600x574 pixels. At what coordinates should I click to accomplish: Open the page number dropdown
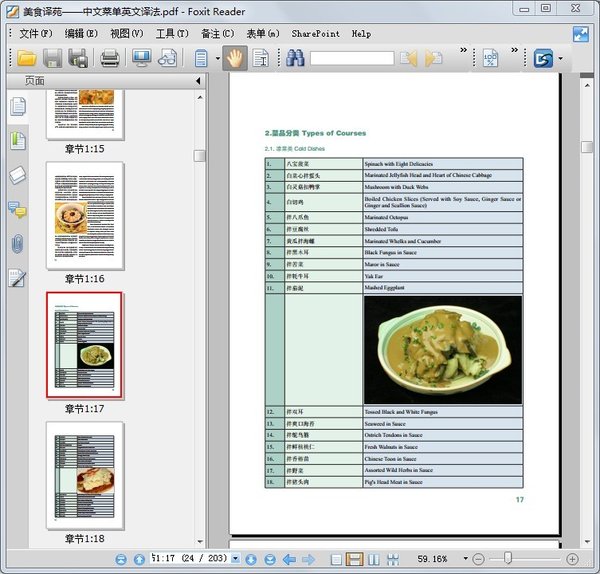pos(236,559)
